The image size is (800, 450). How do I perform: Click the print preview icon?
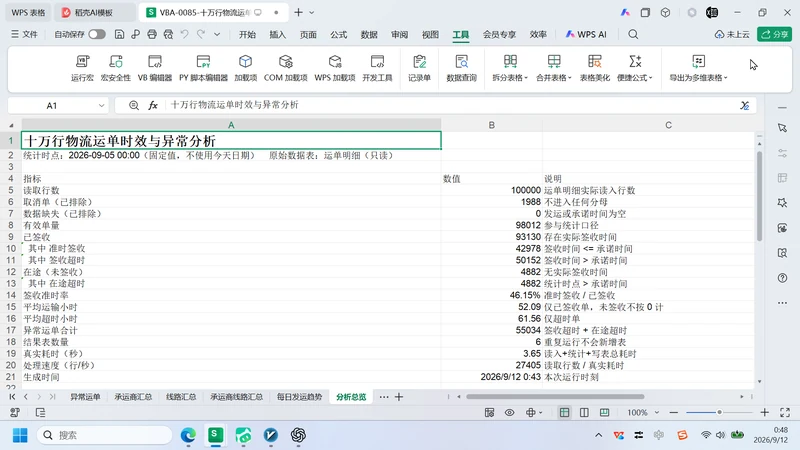coord(168,34)
